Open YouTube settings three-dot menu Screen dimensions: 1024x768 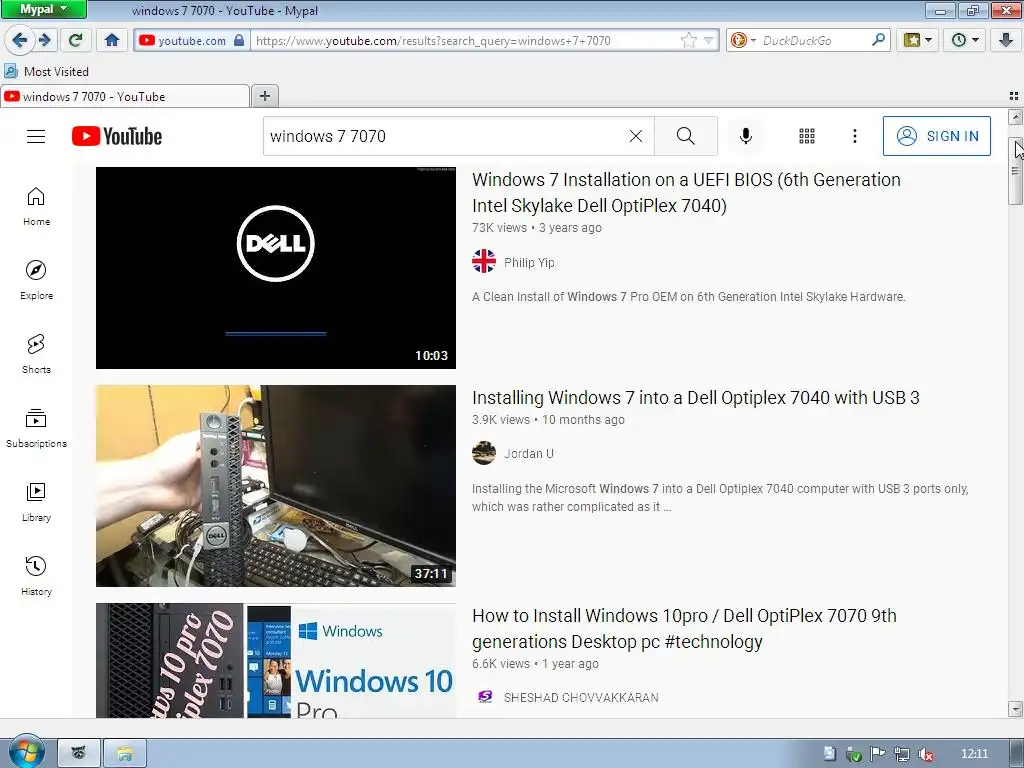click(x=854, y=136)
